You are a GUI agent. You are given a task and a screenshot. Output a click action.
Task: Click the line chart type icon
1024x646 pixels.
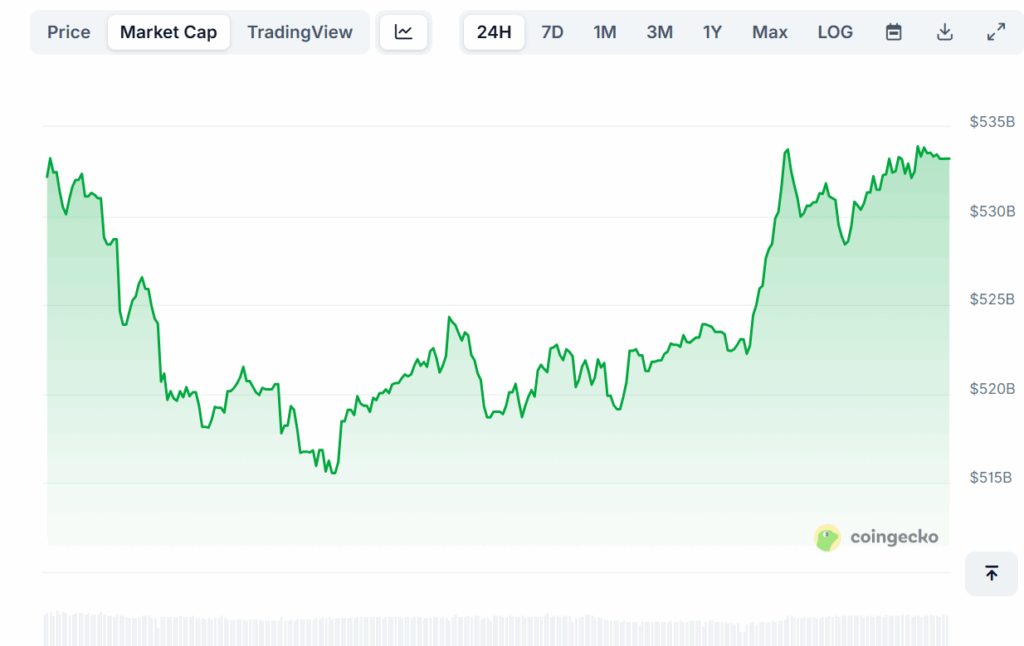(403, 32)
